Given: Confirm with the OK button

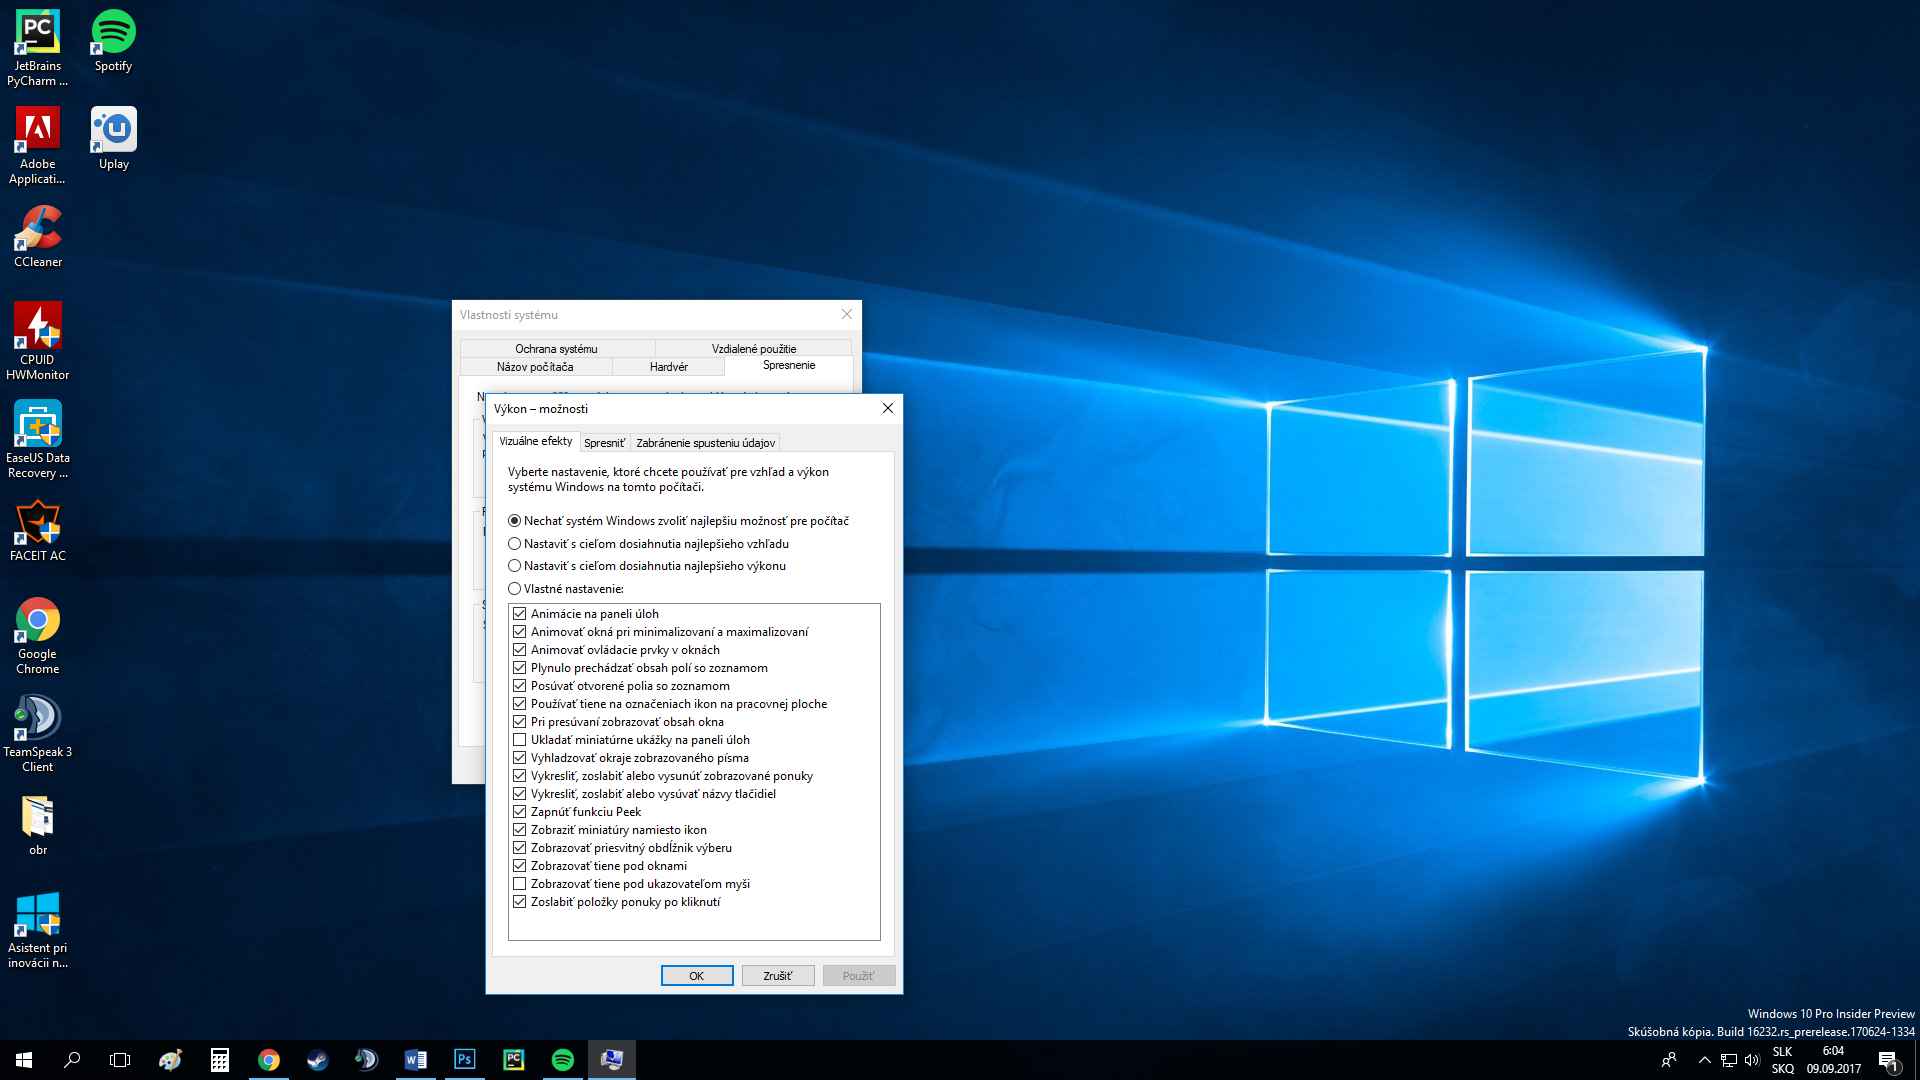Looking at the screenshot, I should pyautogui.click(x=697, y=976).
